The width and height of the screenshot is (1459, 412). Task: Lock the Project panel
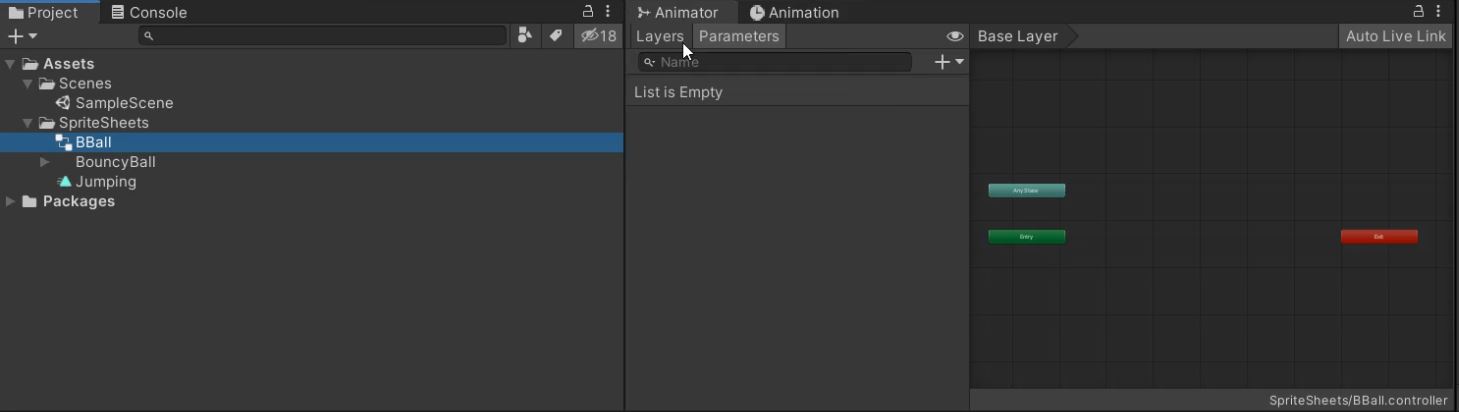(x=588, y=12)
